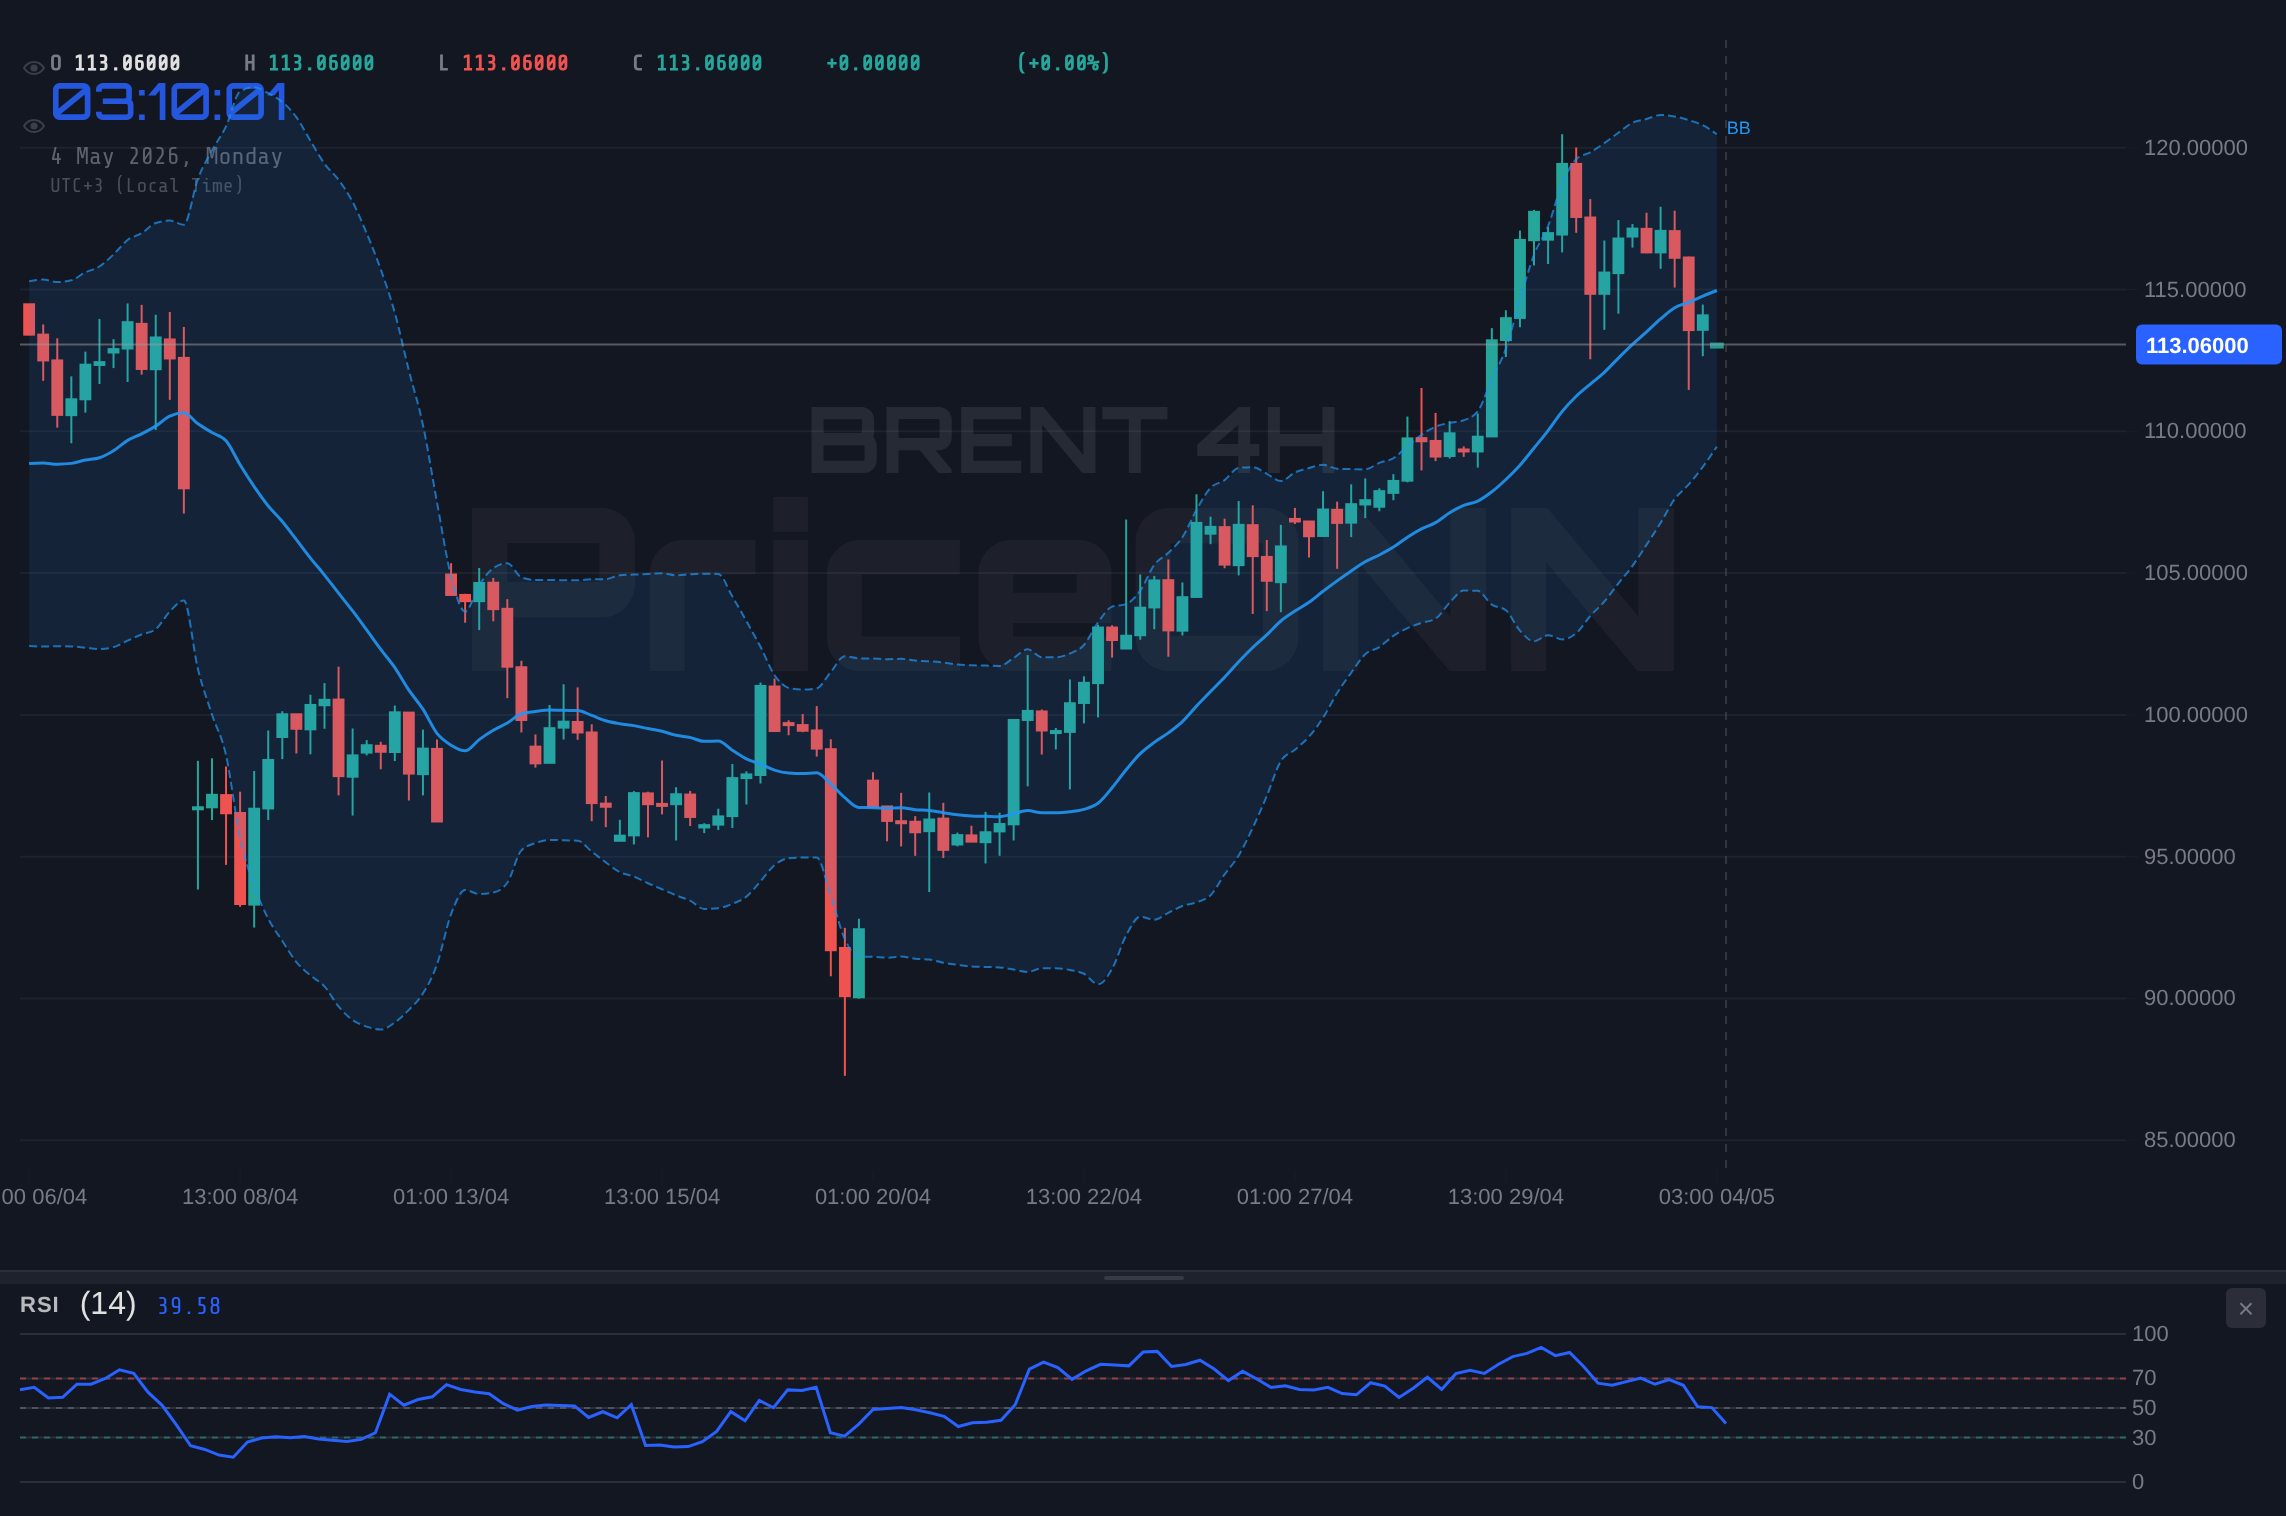Click the RSI 70 level label
The height and width of the screenshot is (1516, 2286).
(x=2144, y=1378)
